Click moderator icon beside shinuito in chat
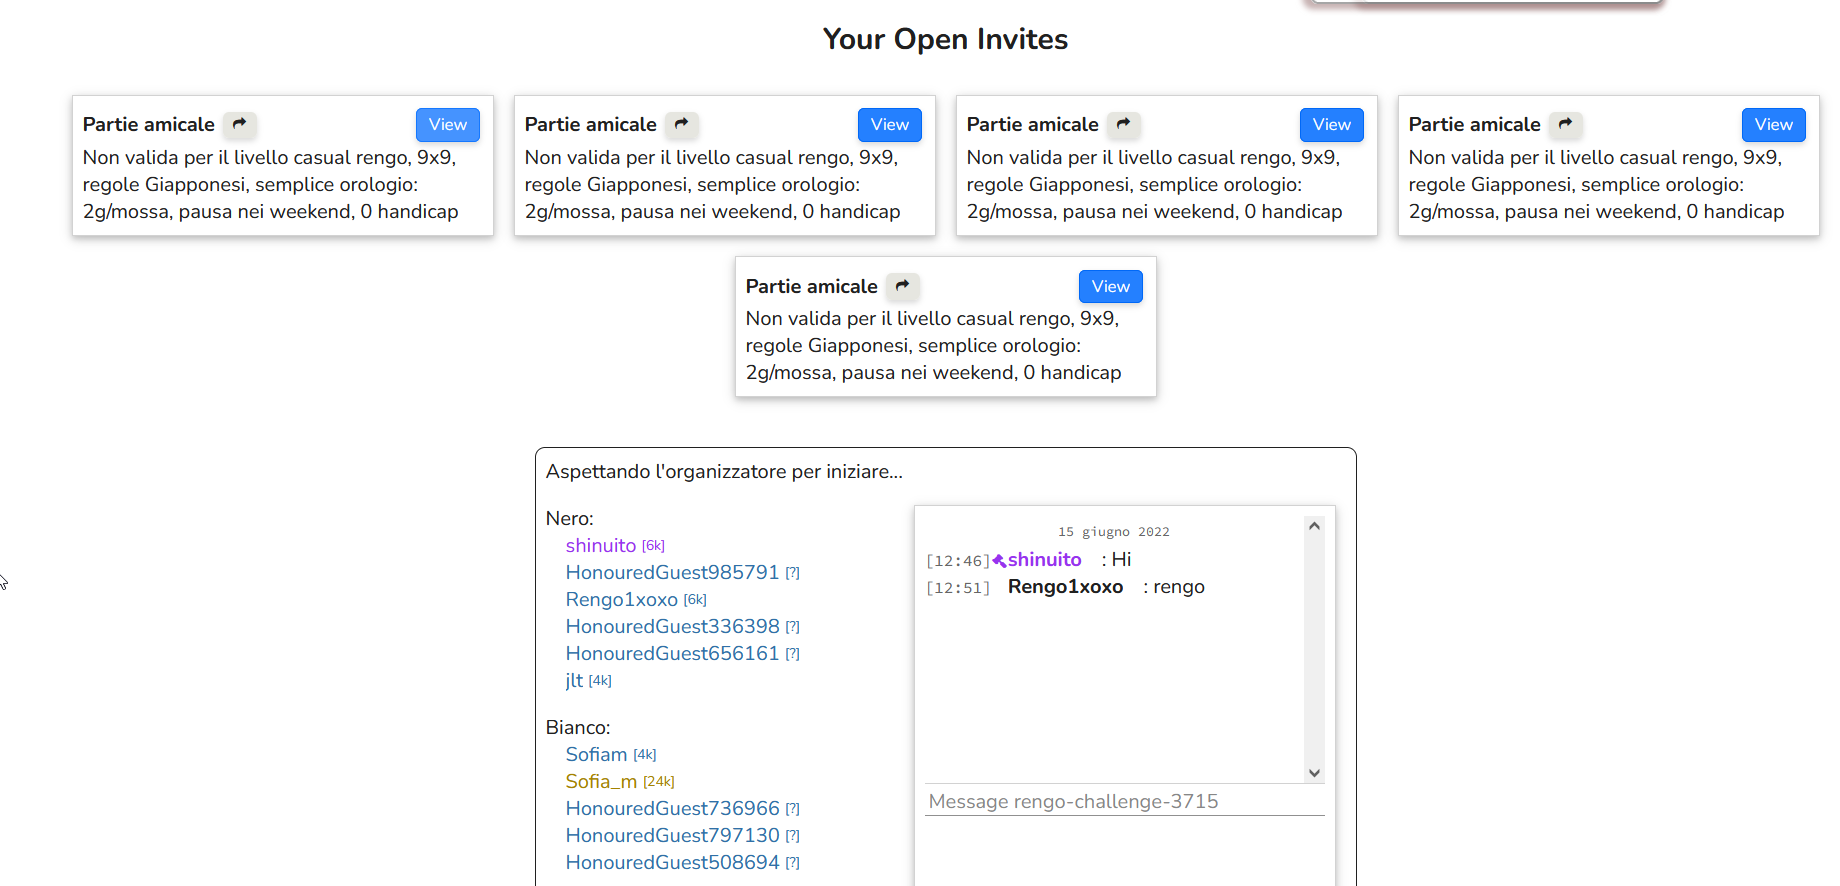The height and width of the screenshot is (886, 1840). point(999,561)
